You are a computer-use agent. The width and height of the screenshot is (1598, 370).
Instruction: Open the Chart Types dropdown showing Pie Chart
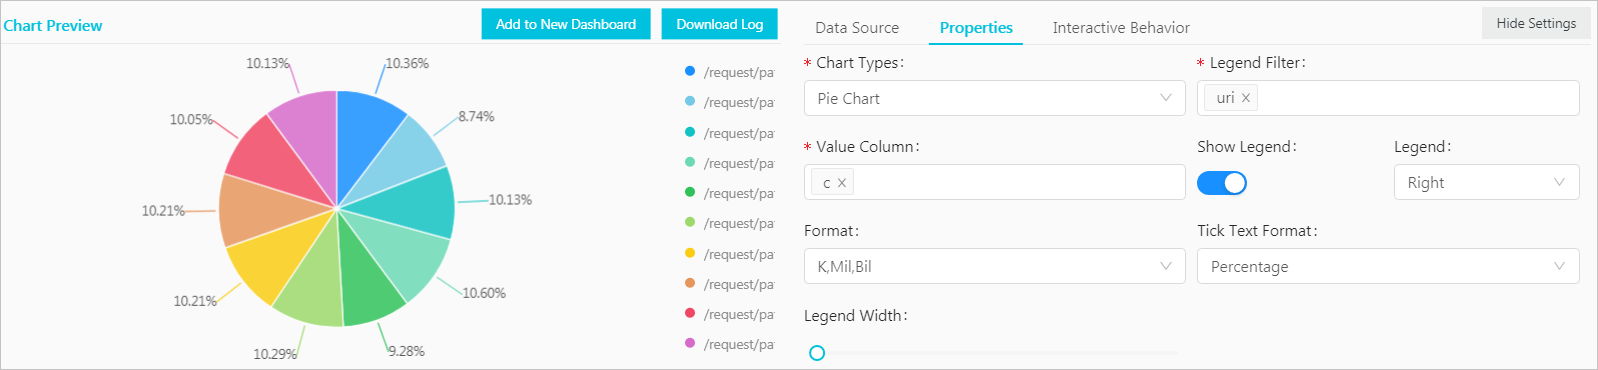[995, 98]
